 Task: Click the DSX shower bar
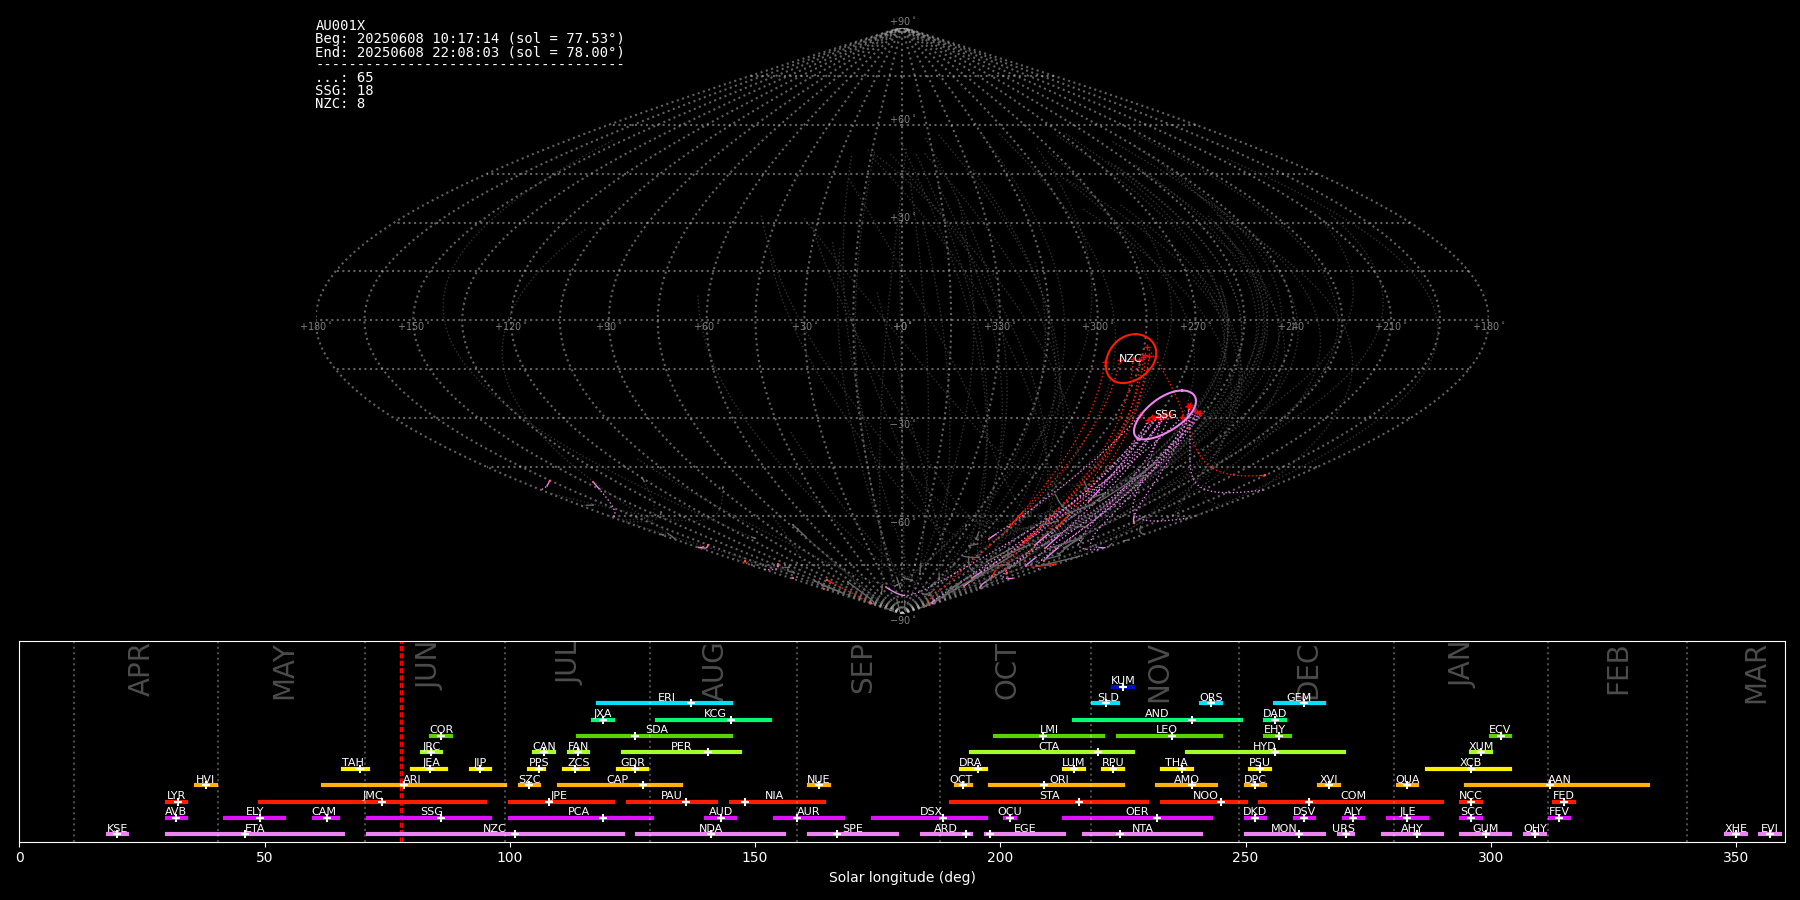coord(929,818)
